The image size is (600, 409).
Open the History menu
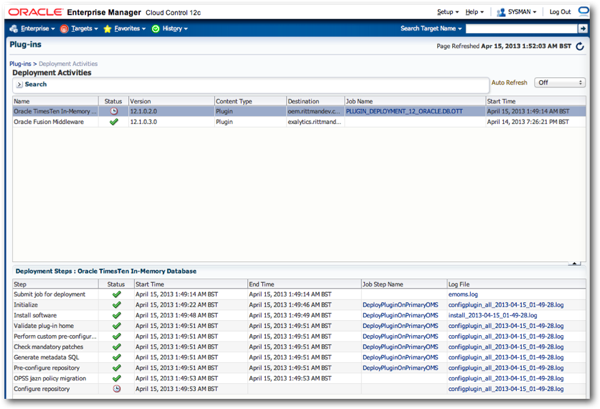point(175,29)
